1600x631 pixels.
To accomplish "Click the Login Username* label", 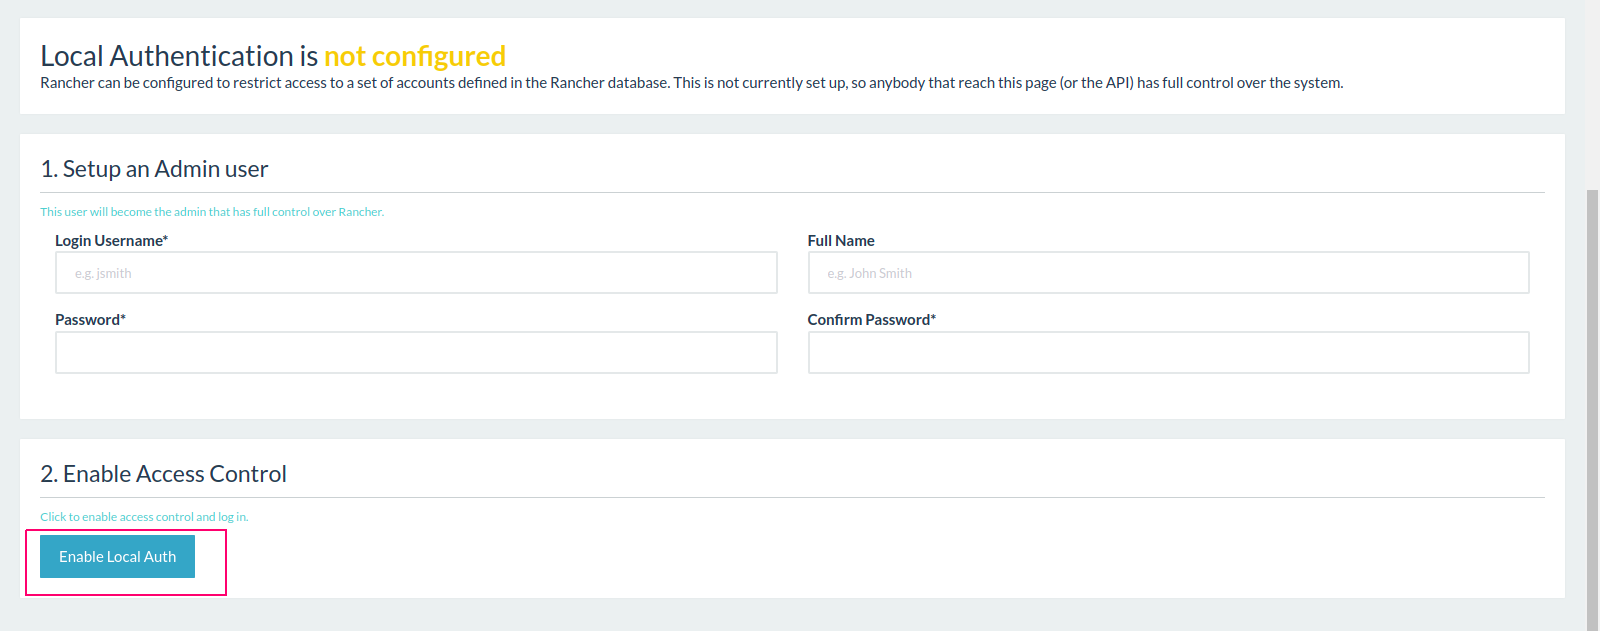I will tap(111, 241).
